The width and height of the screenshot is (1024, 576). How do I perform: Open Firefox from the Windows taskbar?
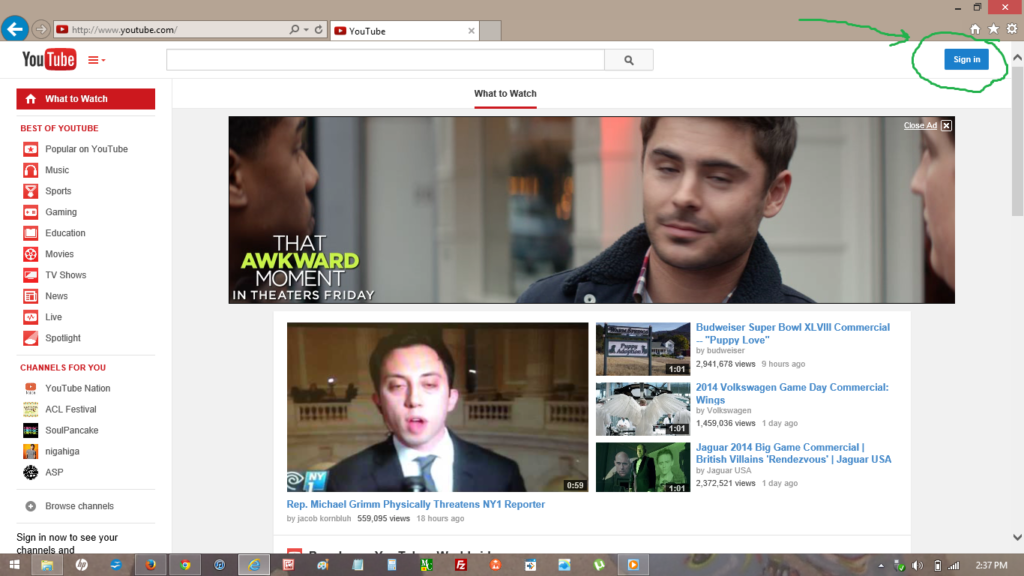151,565
